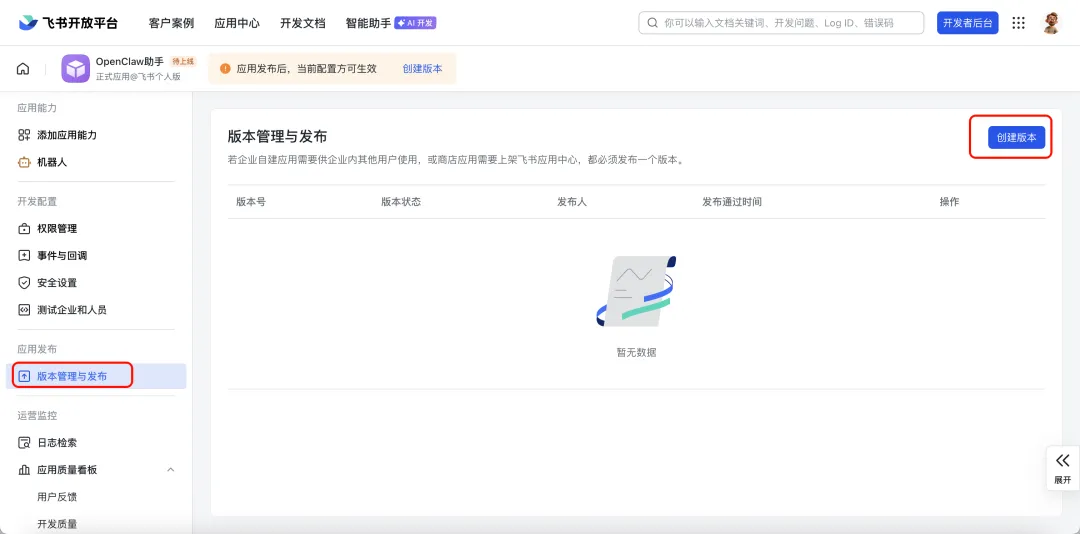Select 机器人 in sidebar

tap(52, 163)
